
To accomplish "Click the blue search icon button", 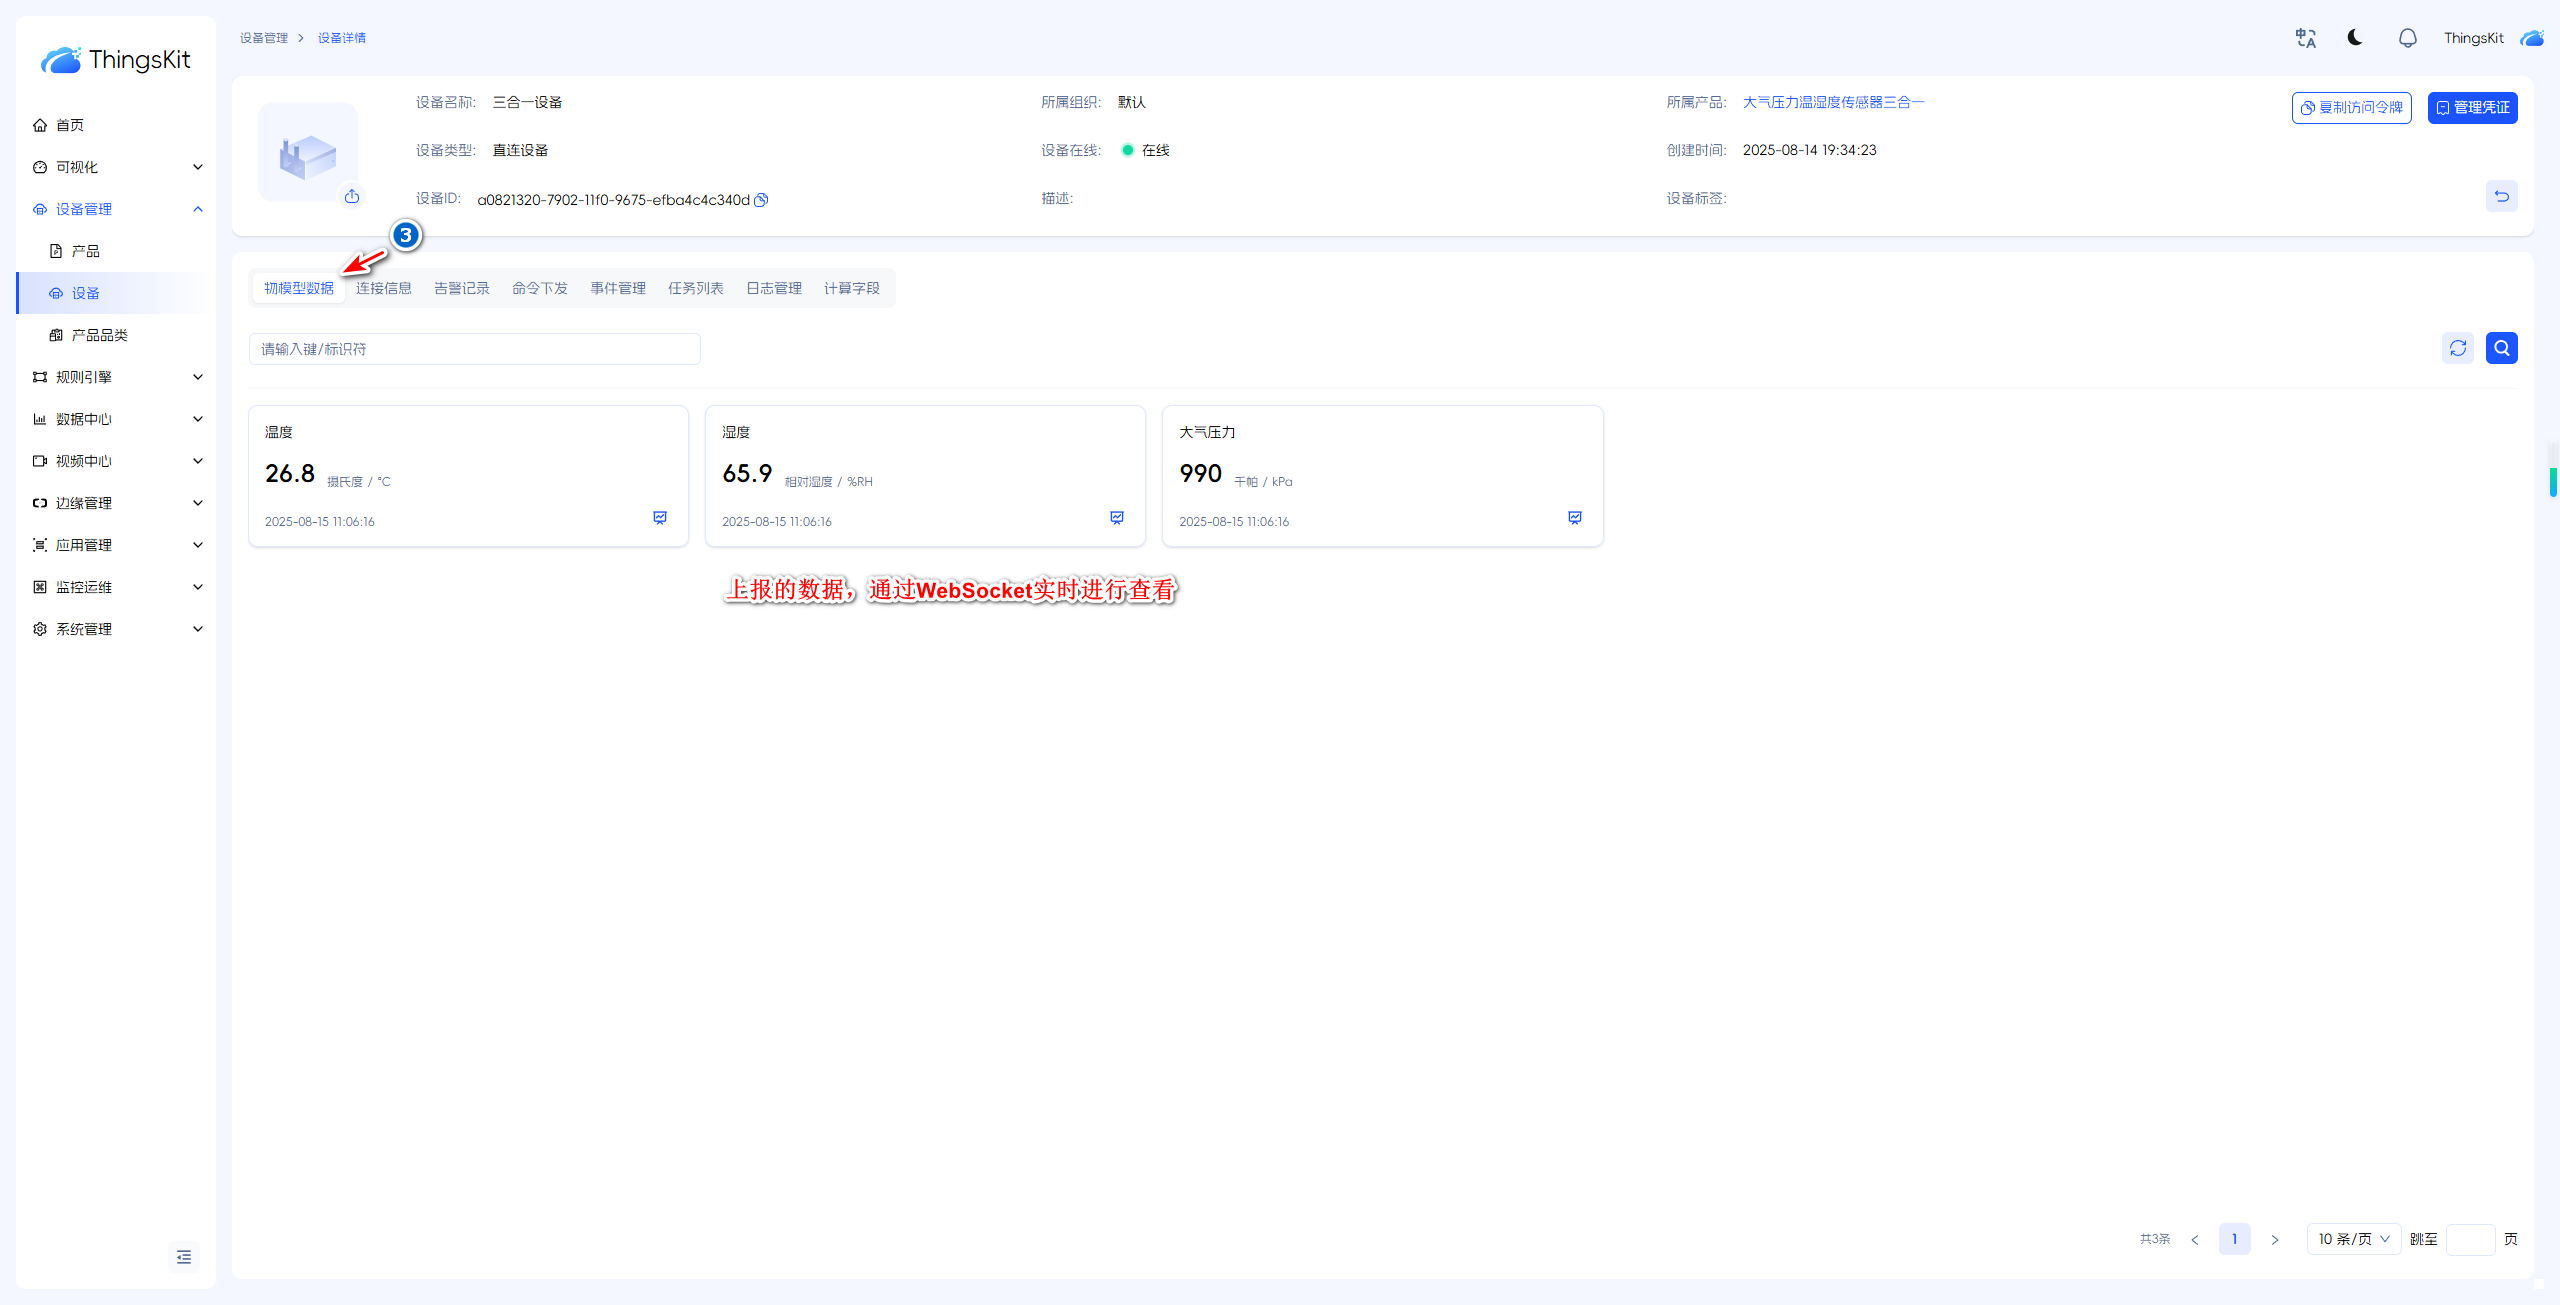I will (2501, 348).
